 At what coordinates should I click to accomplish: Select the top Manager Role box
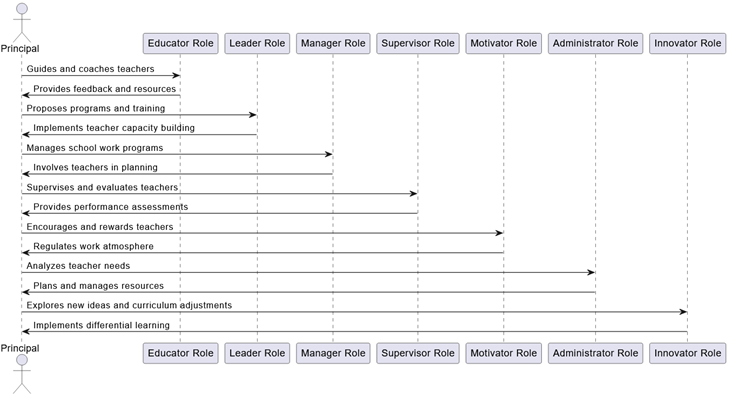click(333, 43)
